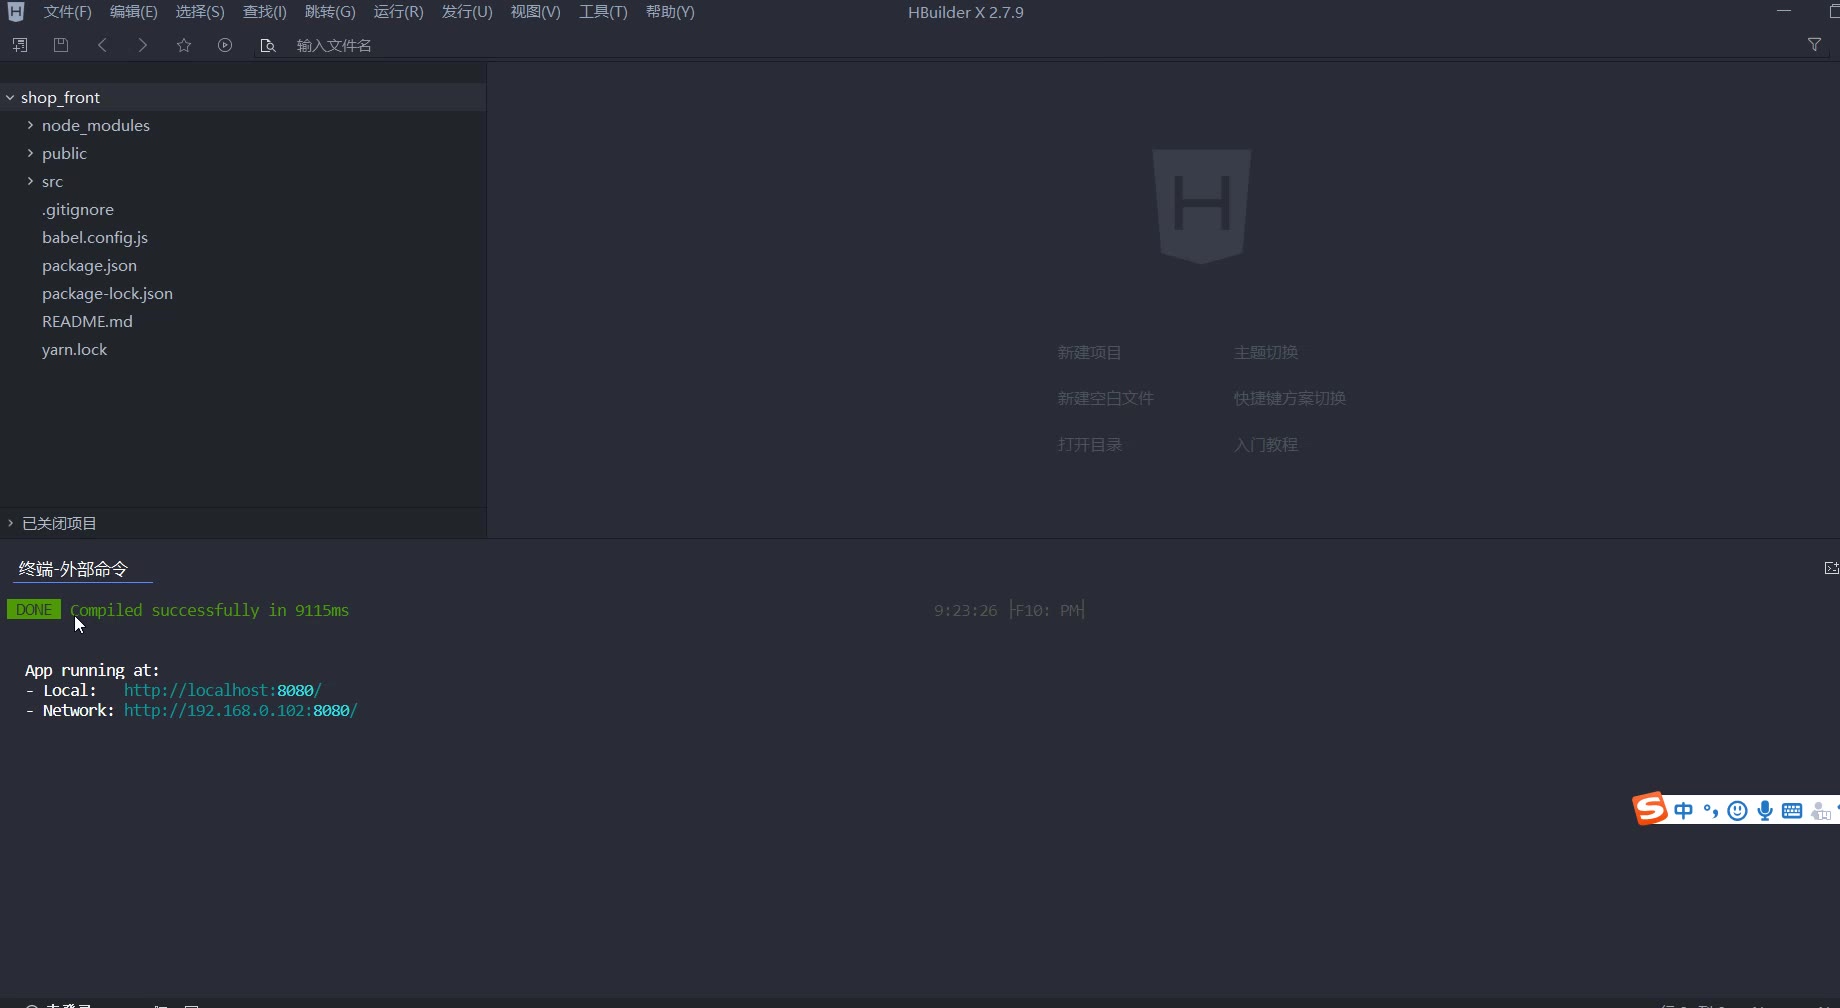The image size is (1840, 1008).
Task: Select the 终端-外部命令 terminal tab
Action: tap(73, 569)
